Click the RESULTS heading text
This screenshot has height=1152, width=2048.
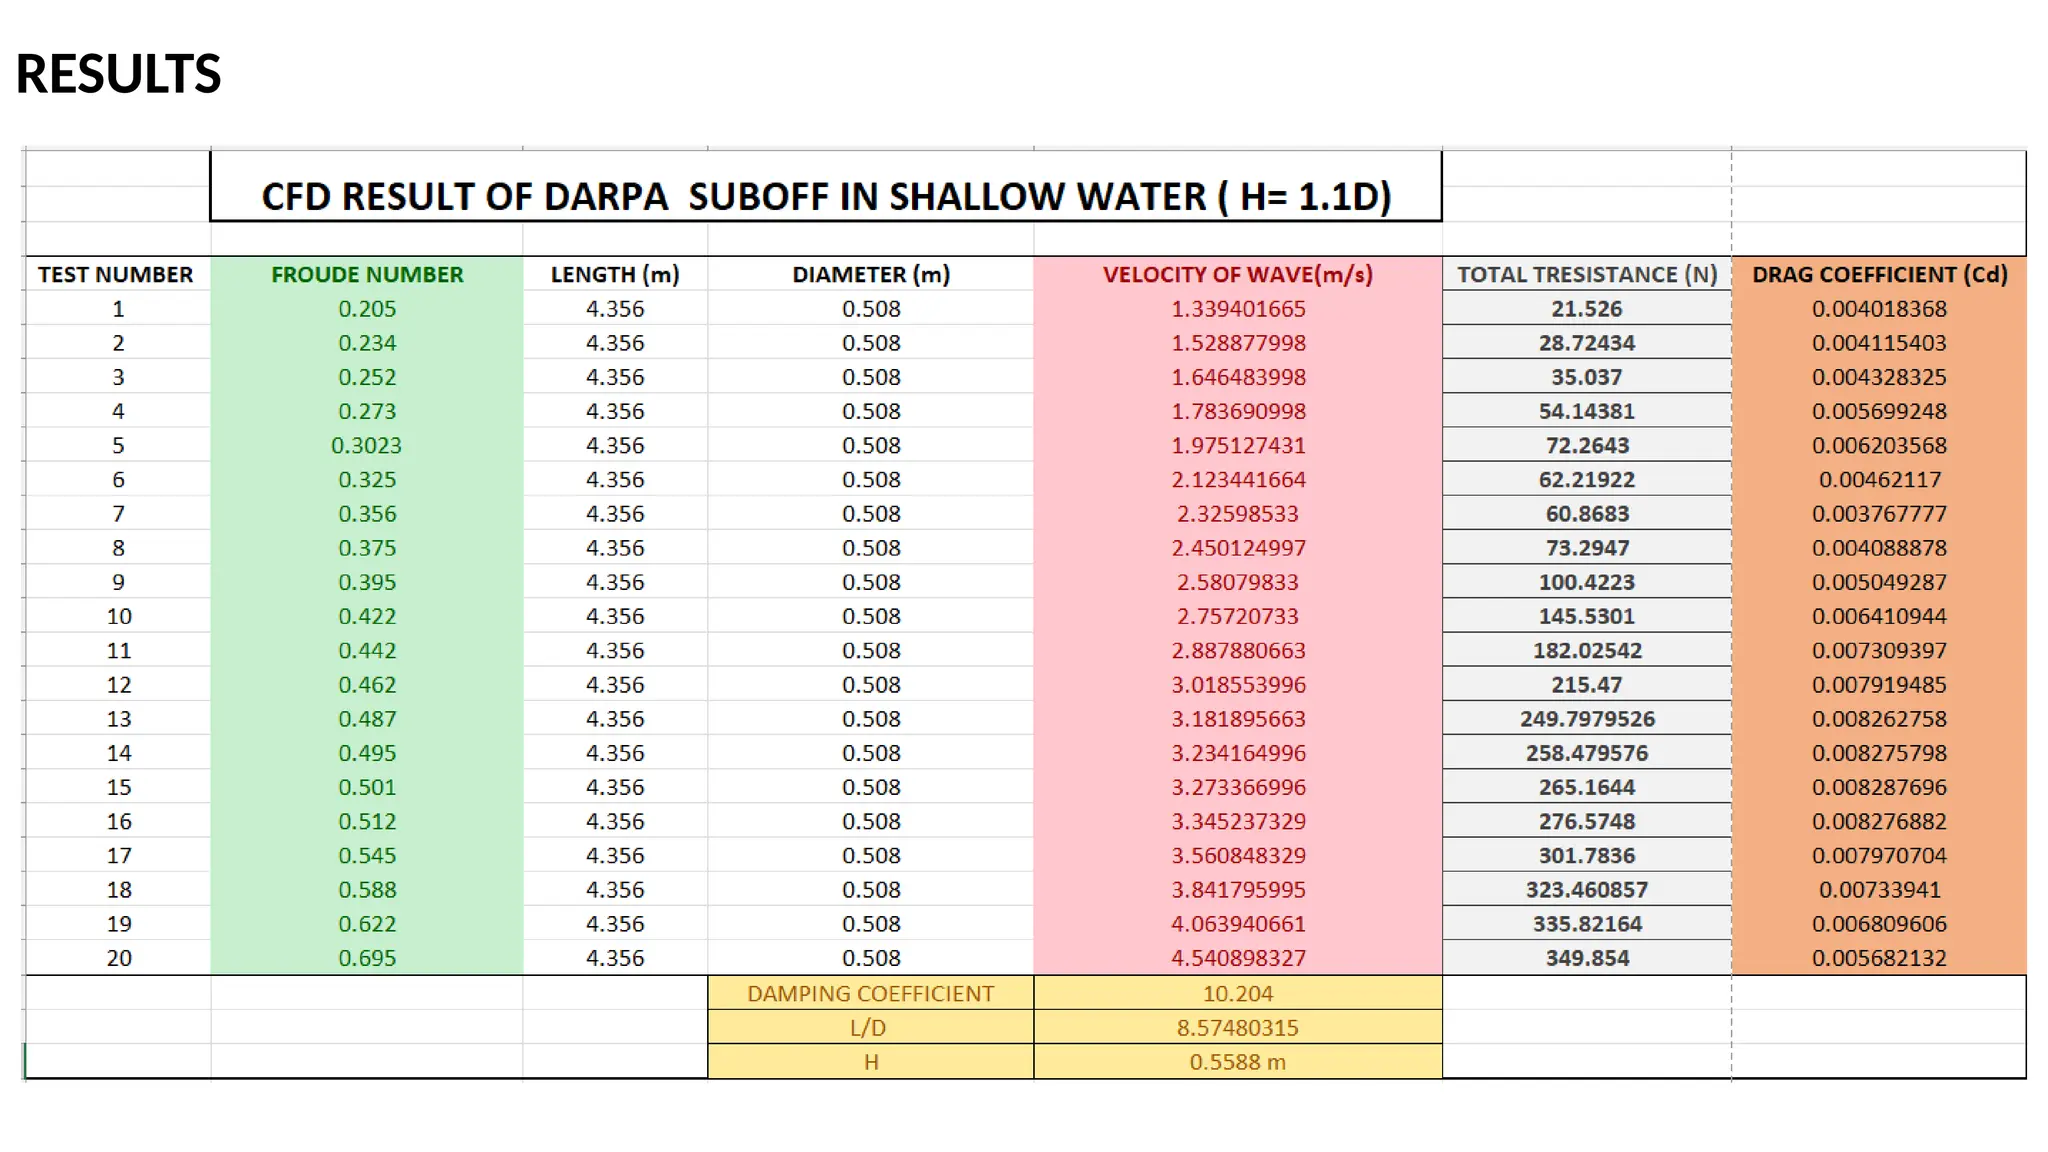[x=118, y=75]
